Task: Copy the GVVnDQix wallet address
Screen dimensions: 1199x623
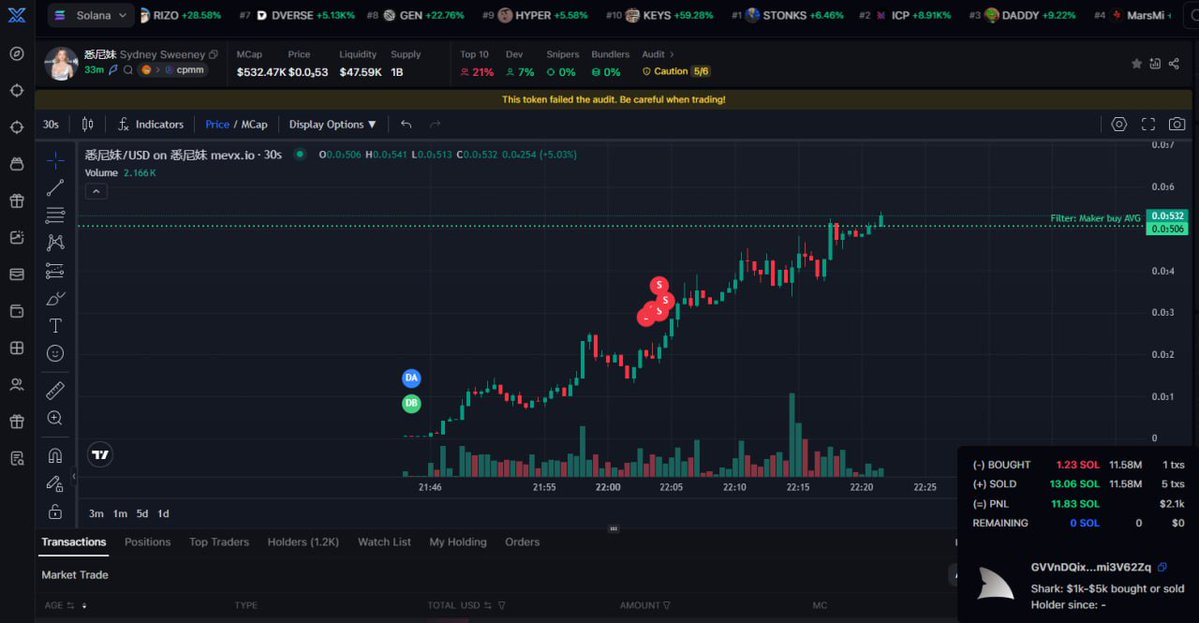Action: pyautogui.click(x=1162, y=567)
